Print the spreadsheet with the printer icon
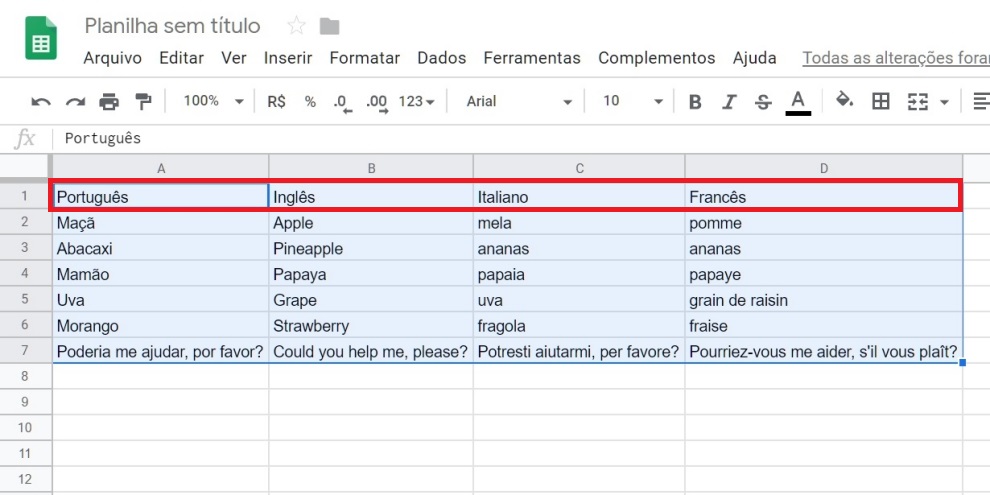990x495 pixels. (109, 101)
